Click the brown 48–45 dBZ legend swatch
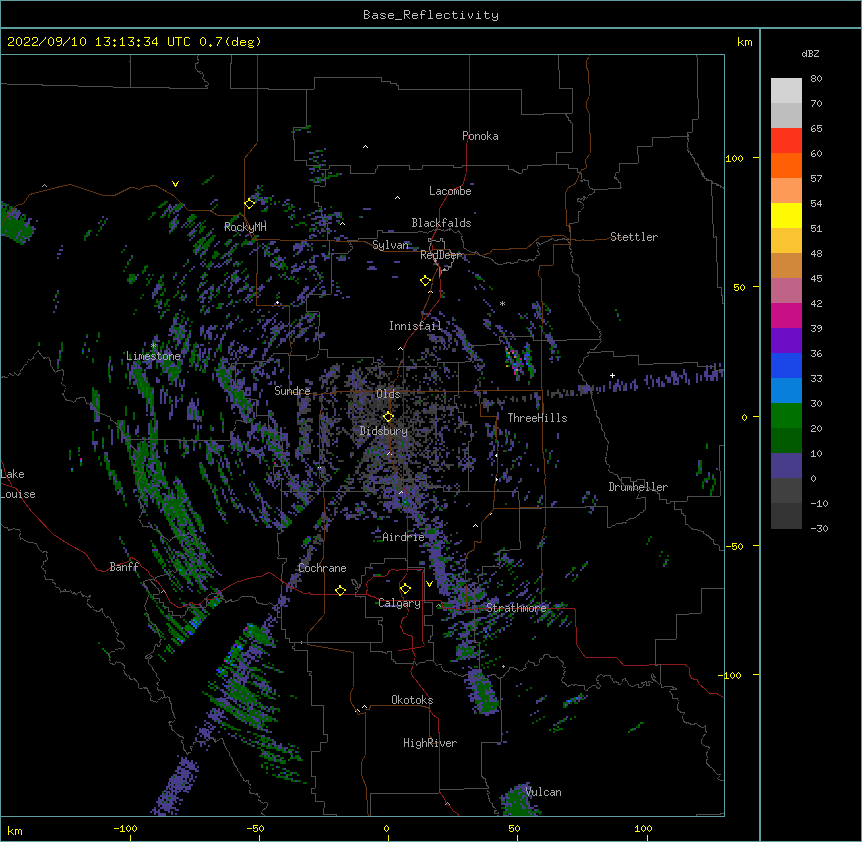This screenshot has width=862, height=842. 786,266
